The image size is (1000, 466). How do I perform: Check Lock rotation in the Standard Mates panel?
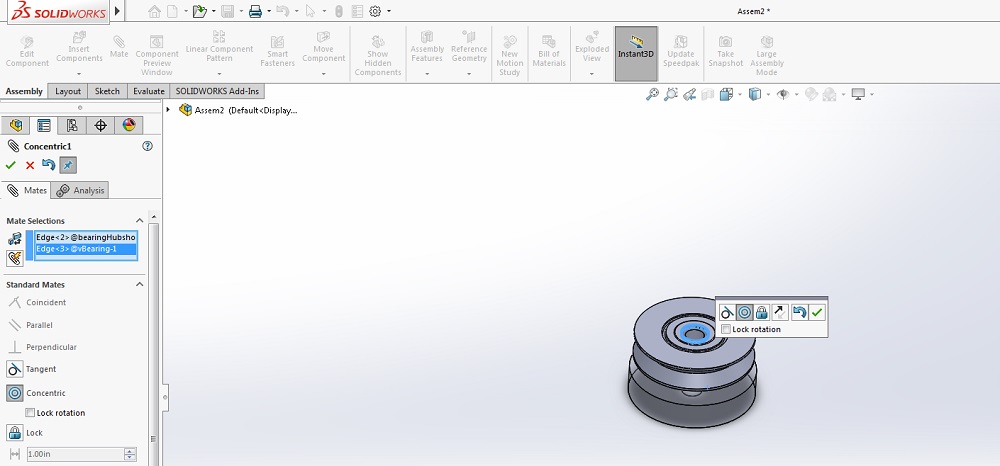point(29,412)
